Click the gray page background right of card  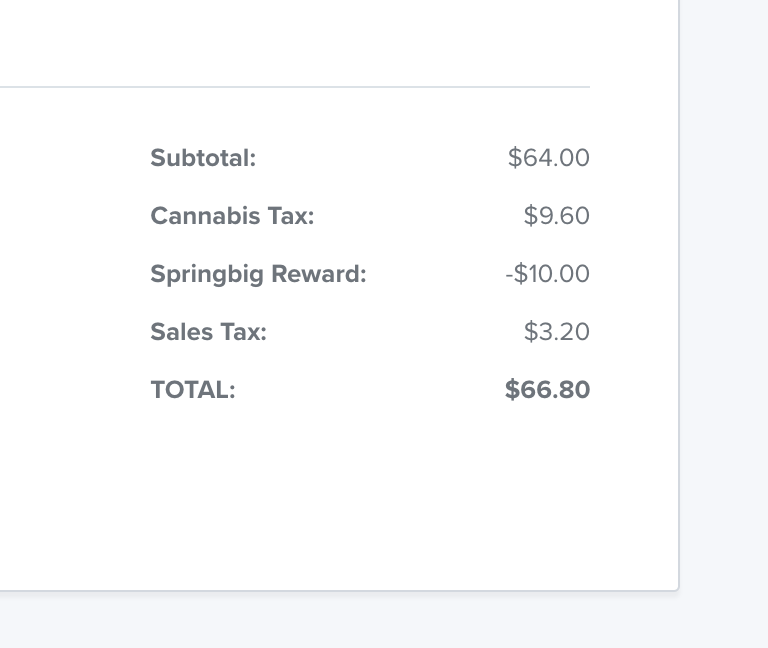(724, 294)
